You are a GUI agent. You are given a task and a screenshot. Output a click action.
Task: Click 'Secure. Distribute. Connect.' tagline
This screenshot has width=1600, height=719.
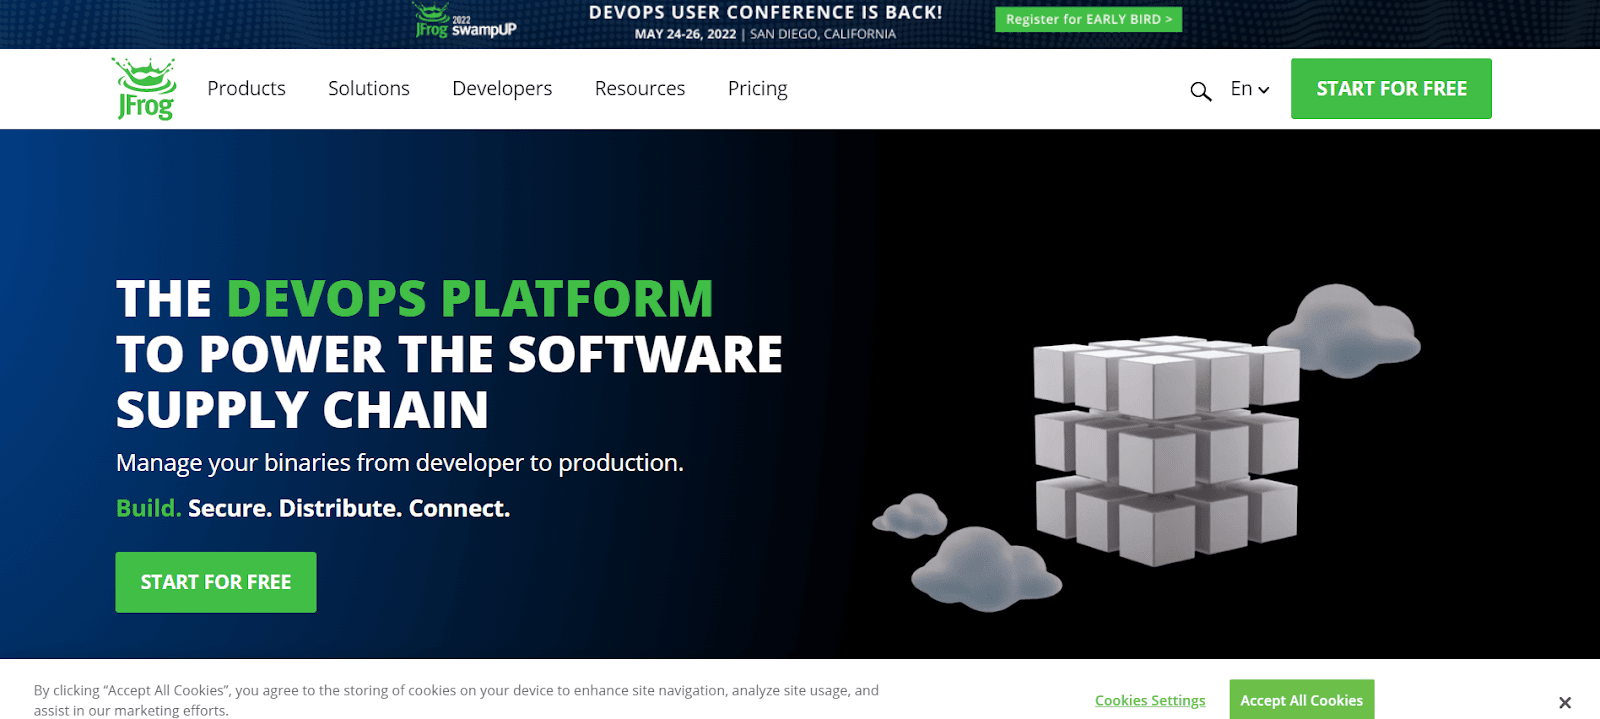coord(349,508)
